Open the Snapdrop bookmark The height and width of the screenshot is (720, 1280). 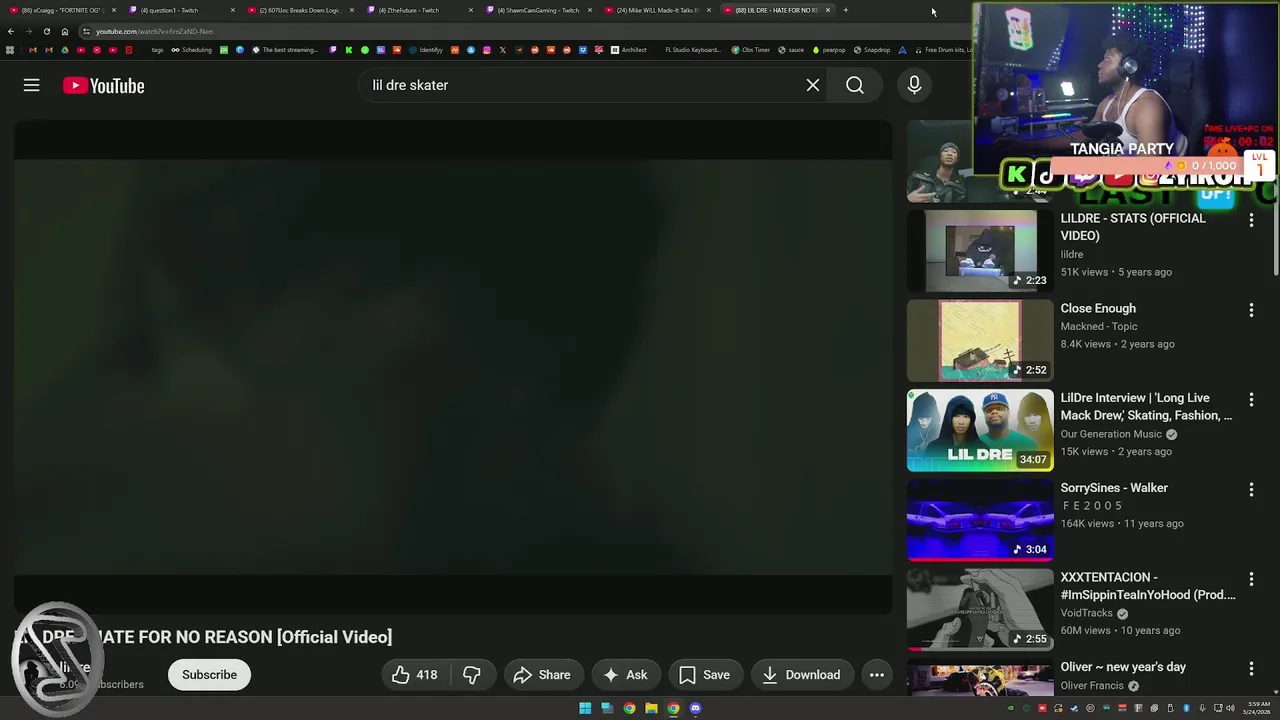pyautogui.click(x=872, y=50)
